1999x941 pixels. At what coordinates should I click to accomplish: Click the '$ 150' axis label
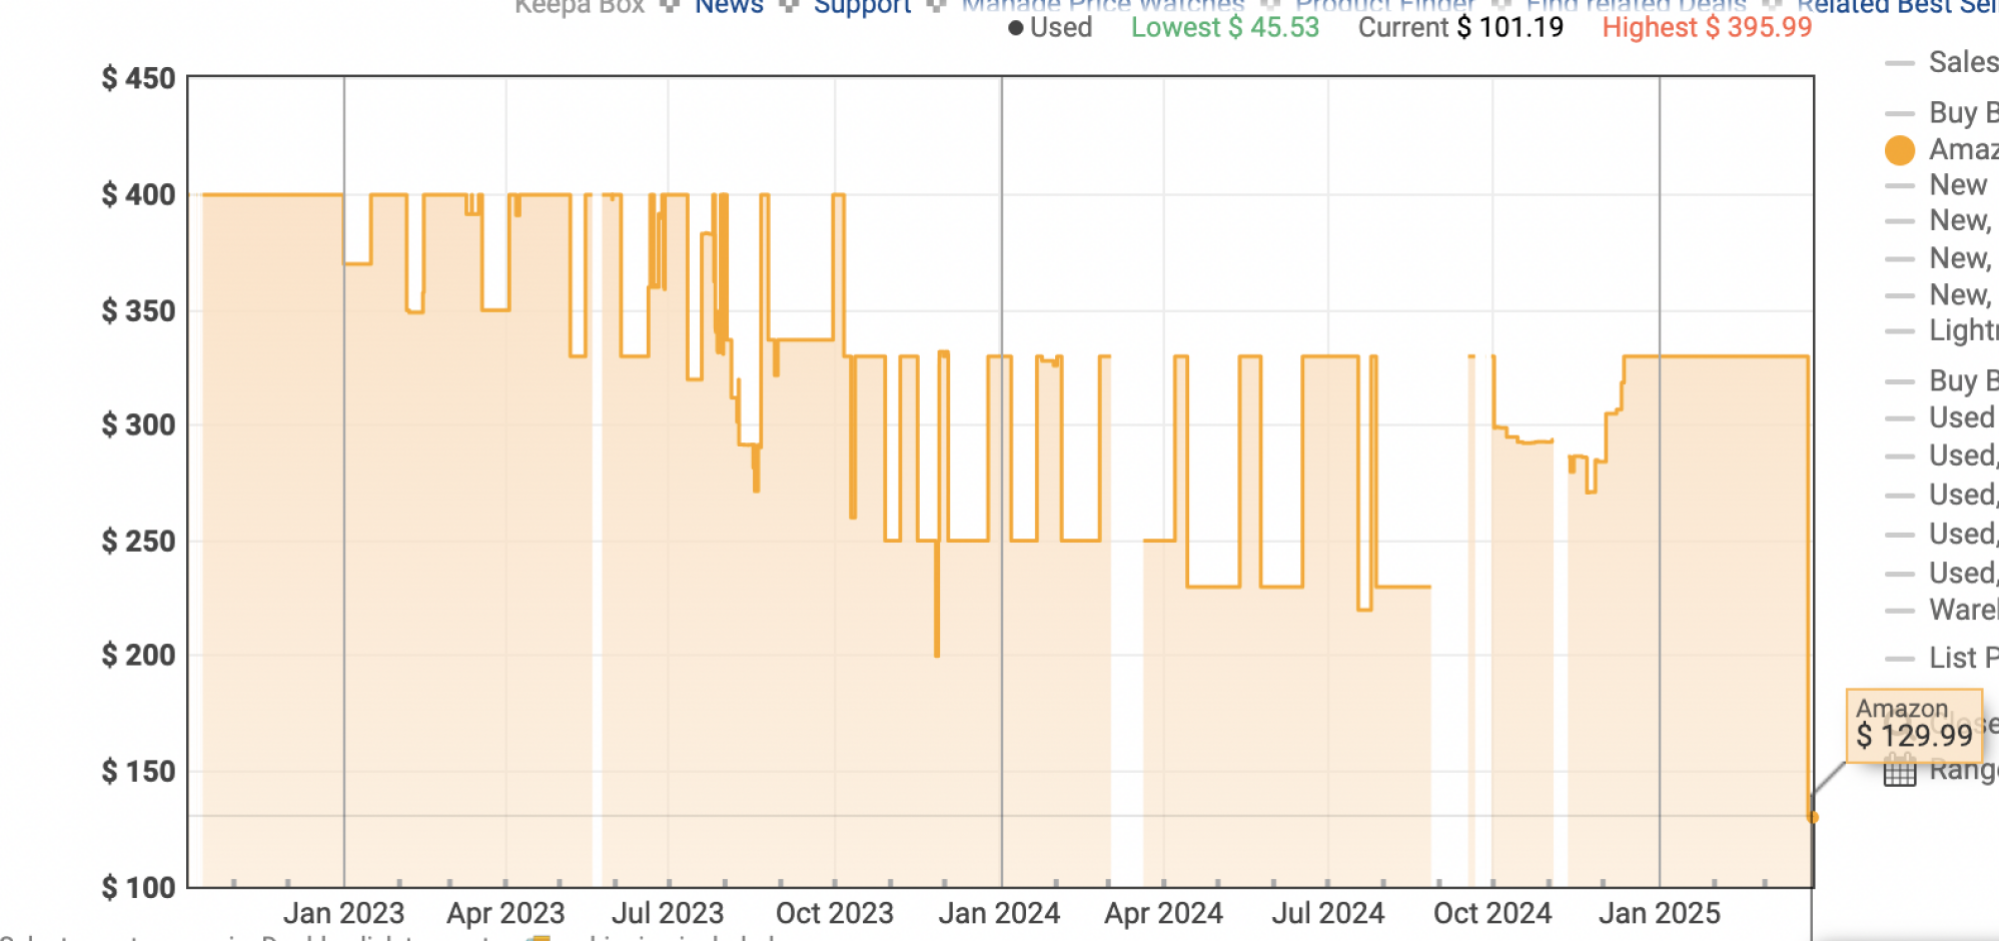tap(138, 772)
